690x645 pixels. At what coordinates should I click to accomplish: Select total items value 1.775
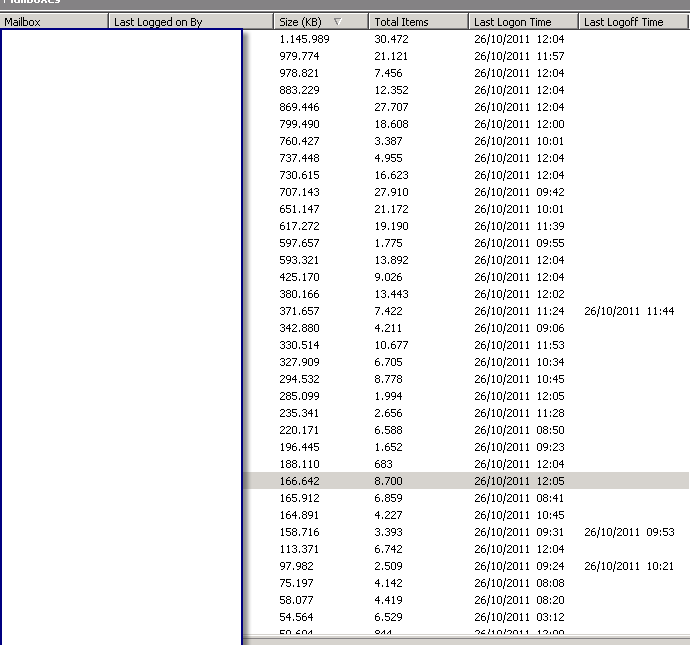tap(388, 243)
